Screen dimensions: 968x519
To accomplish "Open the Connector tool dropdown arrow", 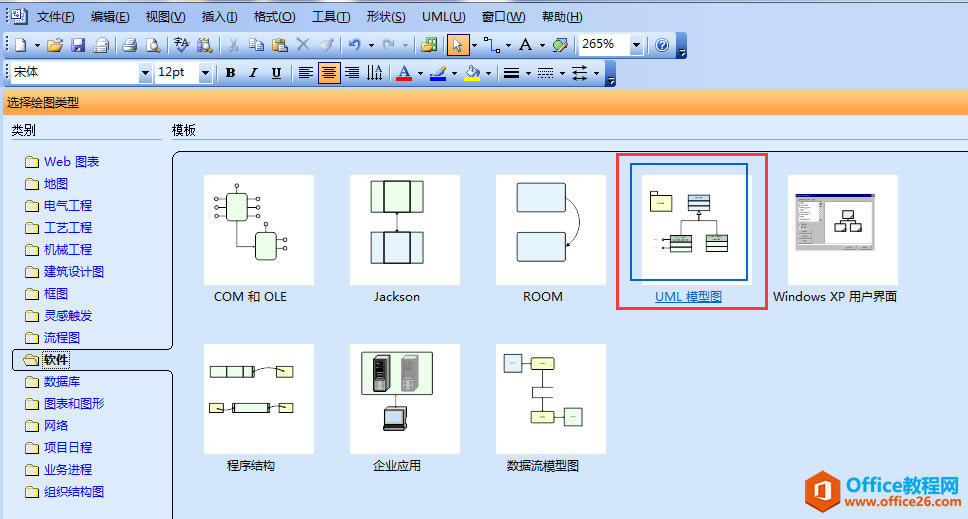I will click(508, 45).
